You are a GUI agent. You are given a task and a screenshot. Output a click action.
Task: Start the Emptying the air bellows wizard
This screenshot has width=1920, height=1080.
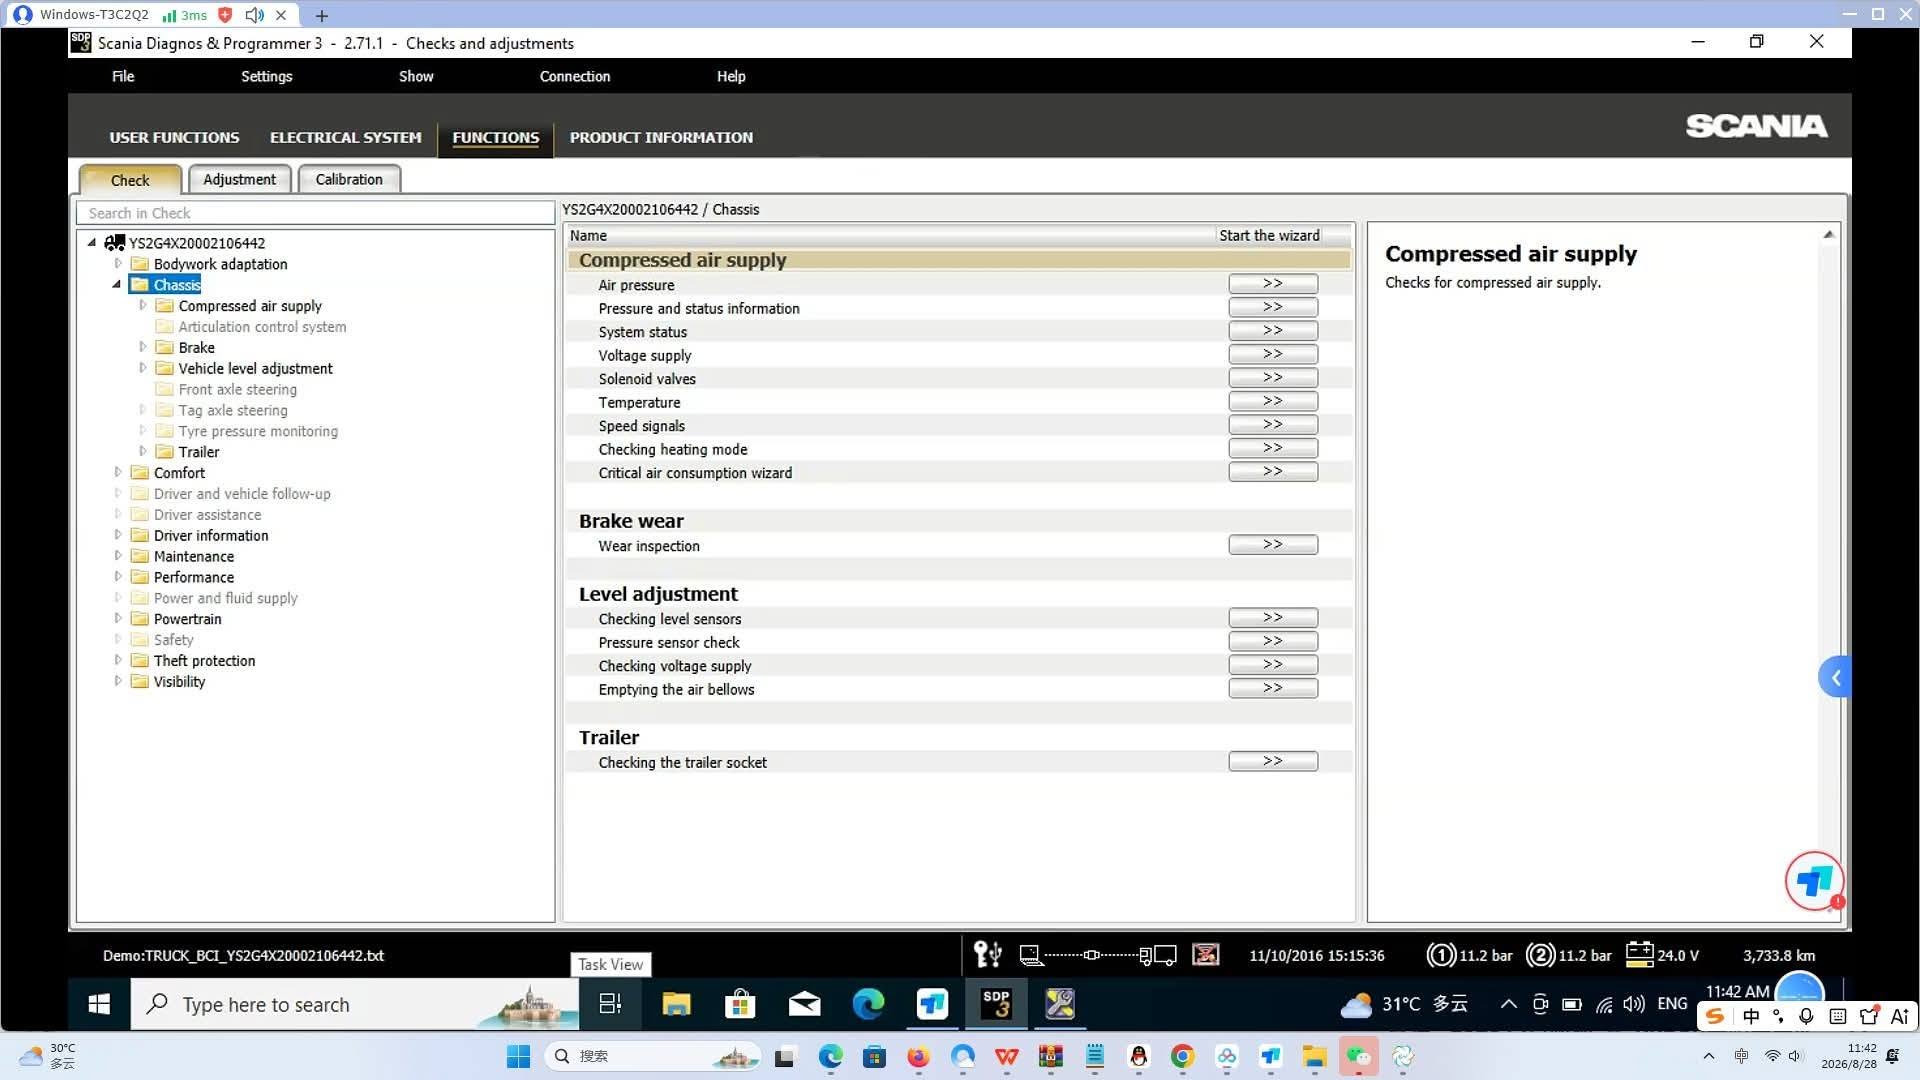(x=1273, y=688)
